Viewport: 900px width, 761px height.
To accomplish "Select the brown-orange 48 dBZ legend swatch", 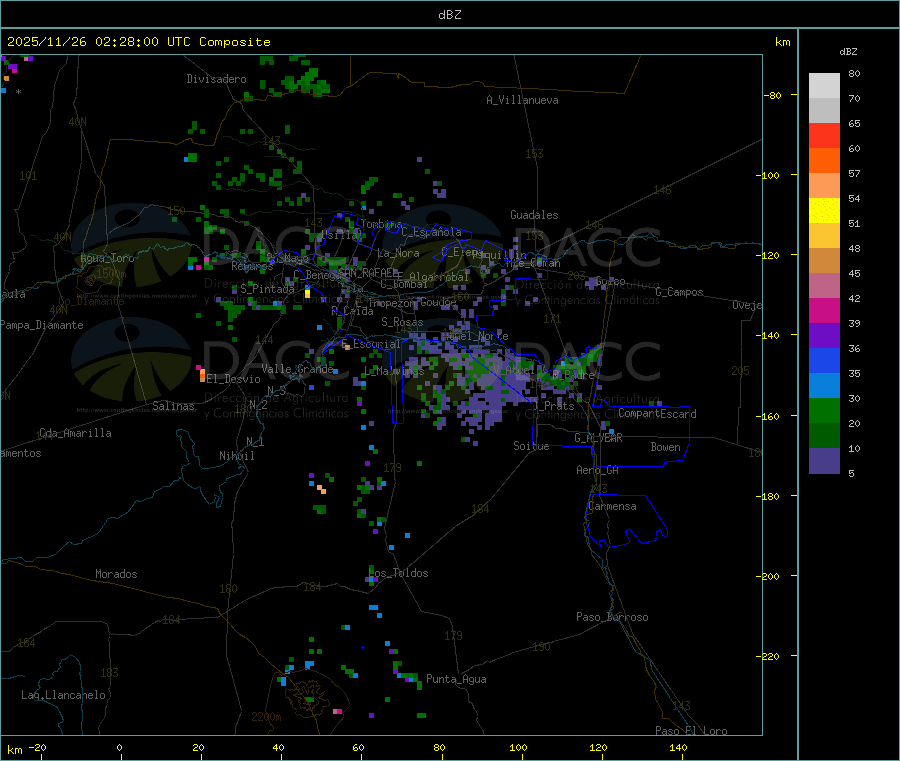I will coord(824,261).
